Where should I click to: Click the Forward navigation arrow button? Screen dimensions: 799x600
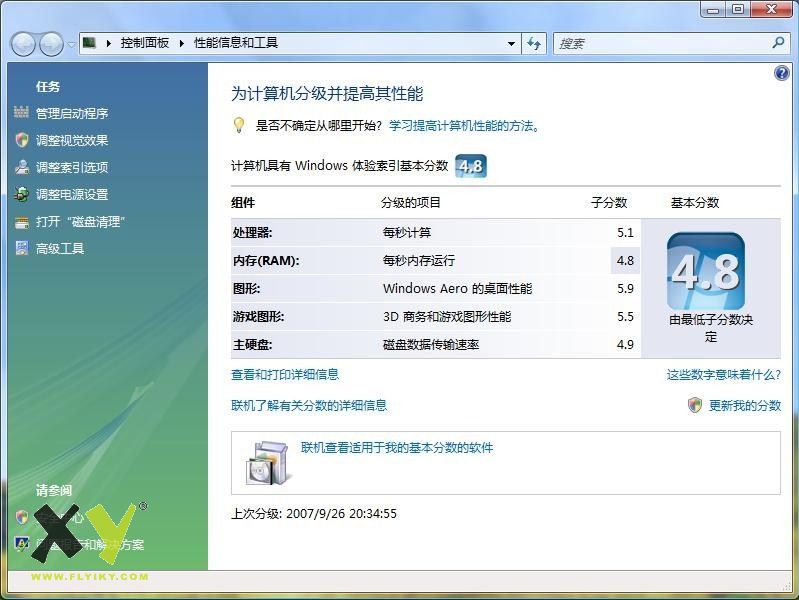pos(51,44)
